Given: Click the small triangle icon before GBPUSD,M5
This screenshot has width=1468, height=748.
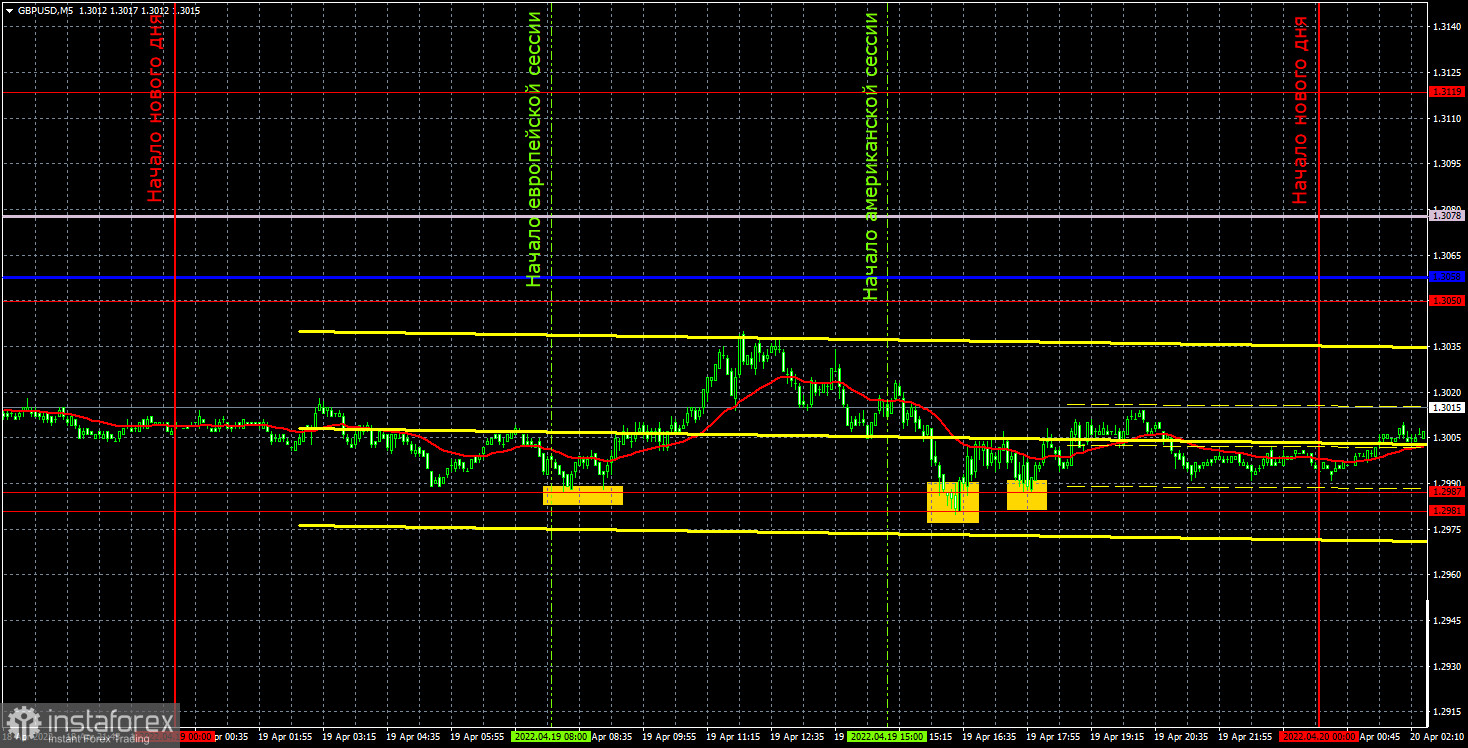Looking at the screenshot, I should point(8,10).
